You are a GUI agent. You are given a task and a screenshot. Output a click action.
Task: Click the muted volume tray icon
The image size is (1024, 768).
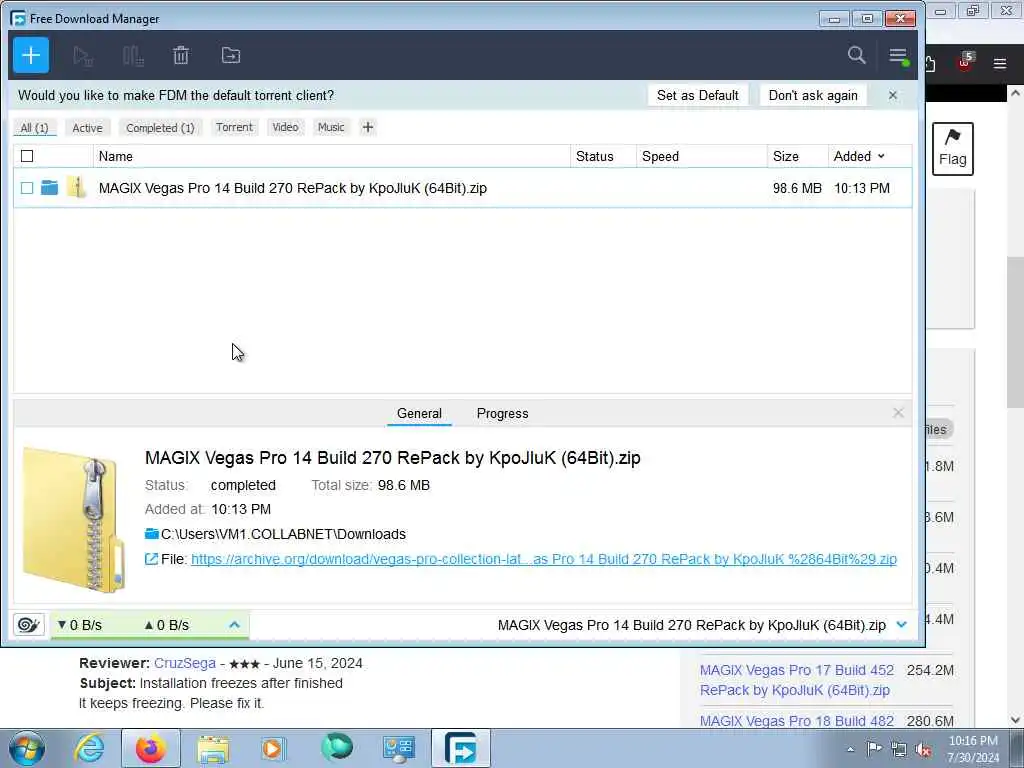(923, 750)
